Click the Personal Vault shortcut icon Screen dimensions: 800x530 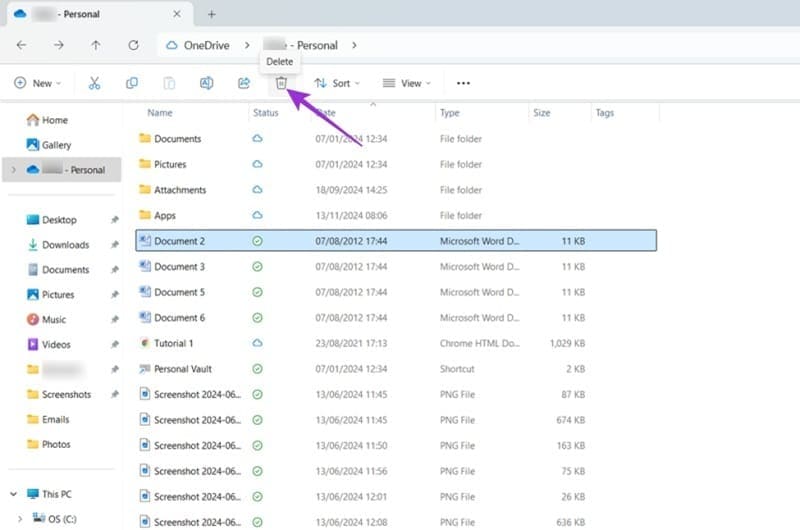point(145,368)
